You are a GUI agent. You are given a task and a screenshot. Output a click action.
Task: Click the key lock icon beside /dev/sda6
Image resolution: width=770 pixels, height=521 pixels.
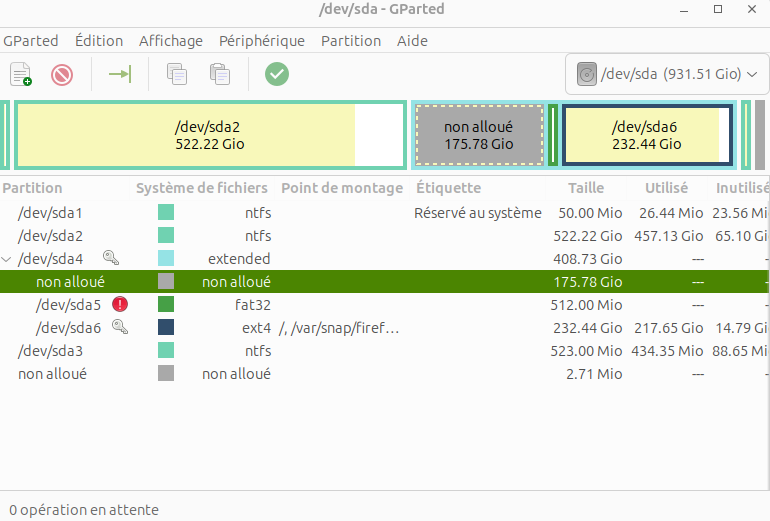pyautogui.click(x=120, y=328)
